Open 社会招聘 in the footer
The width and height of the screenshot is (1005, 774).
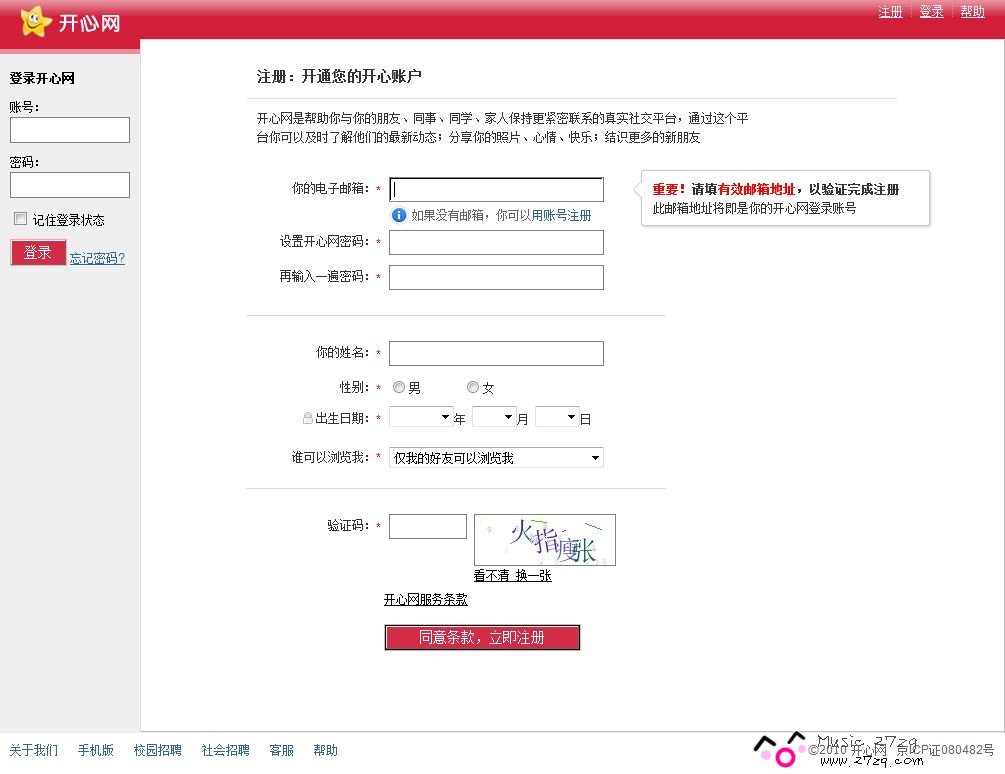226,750
